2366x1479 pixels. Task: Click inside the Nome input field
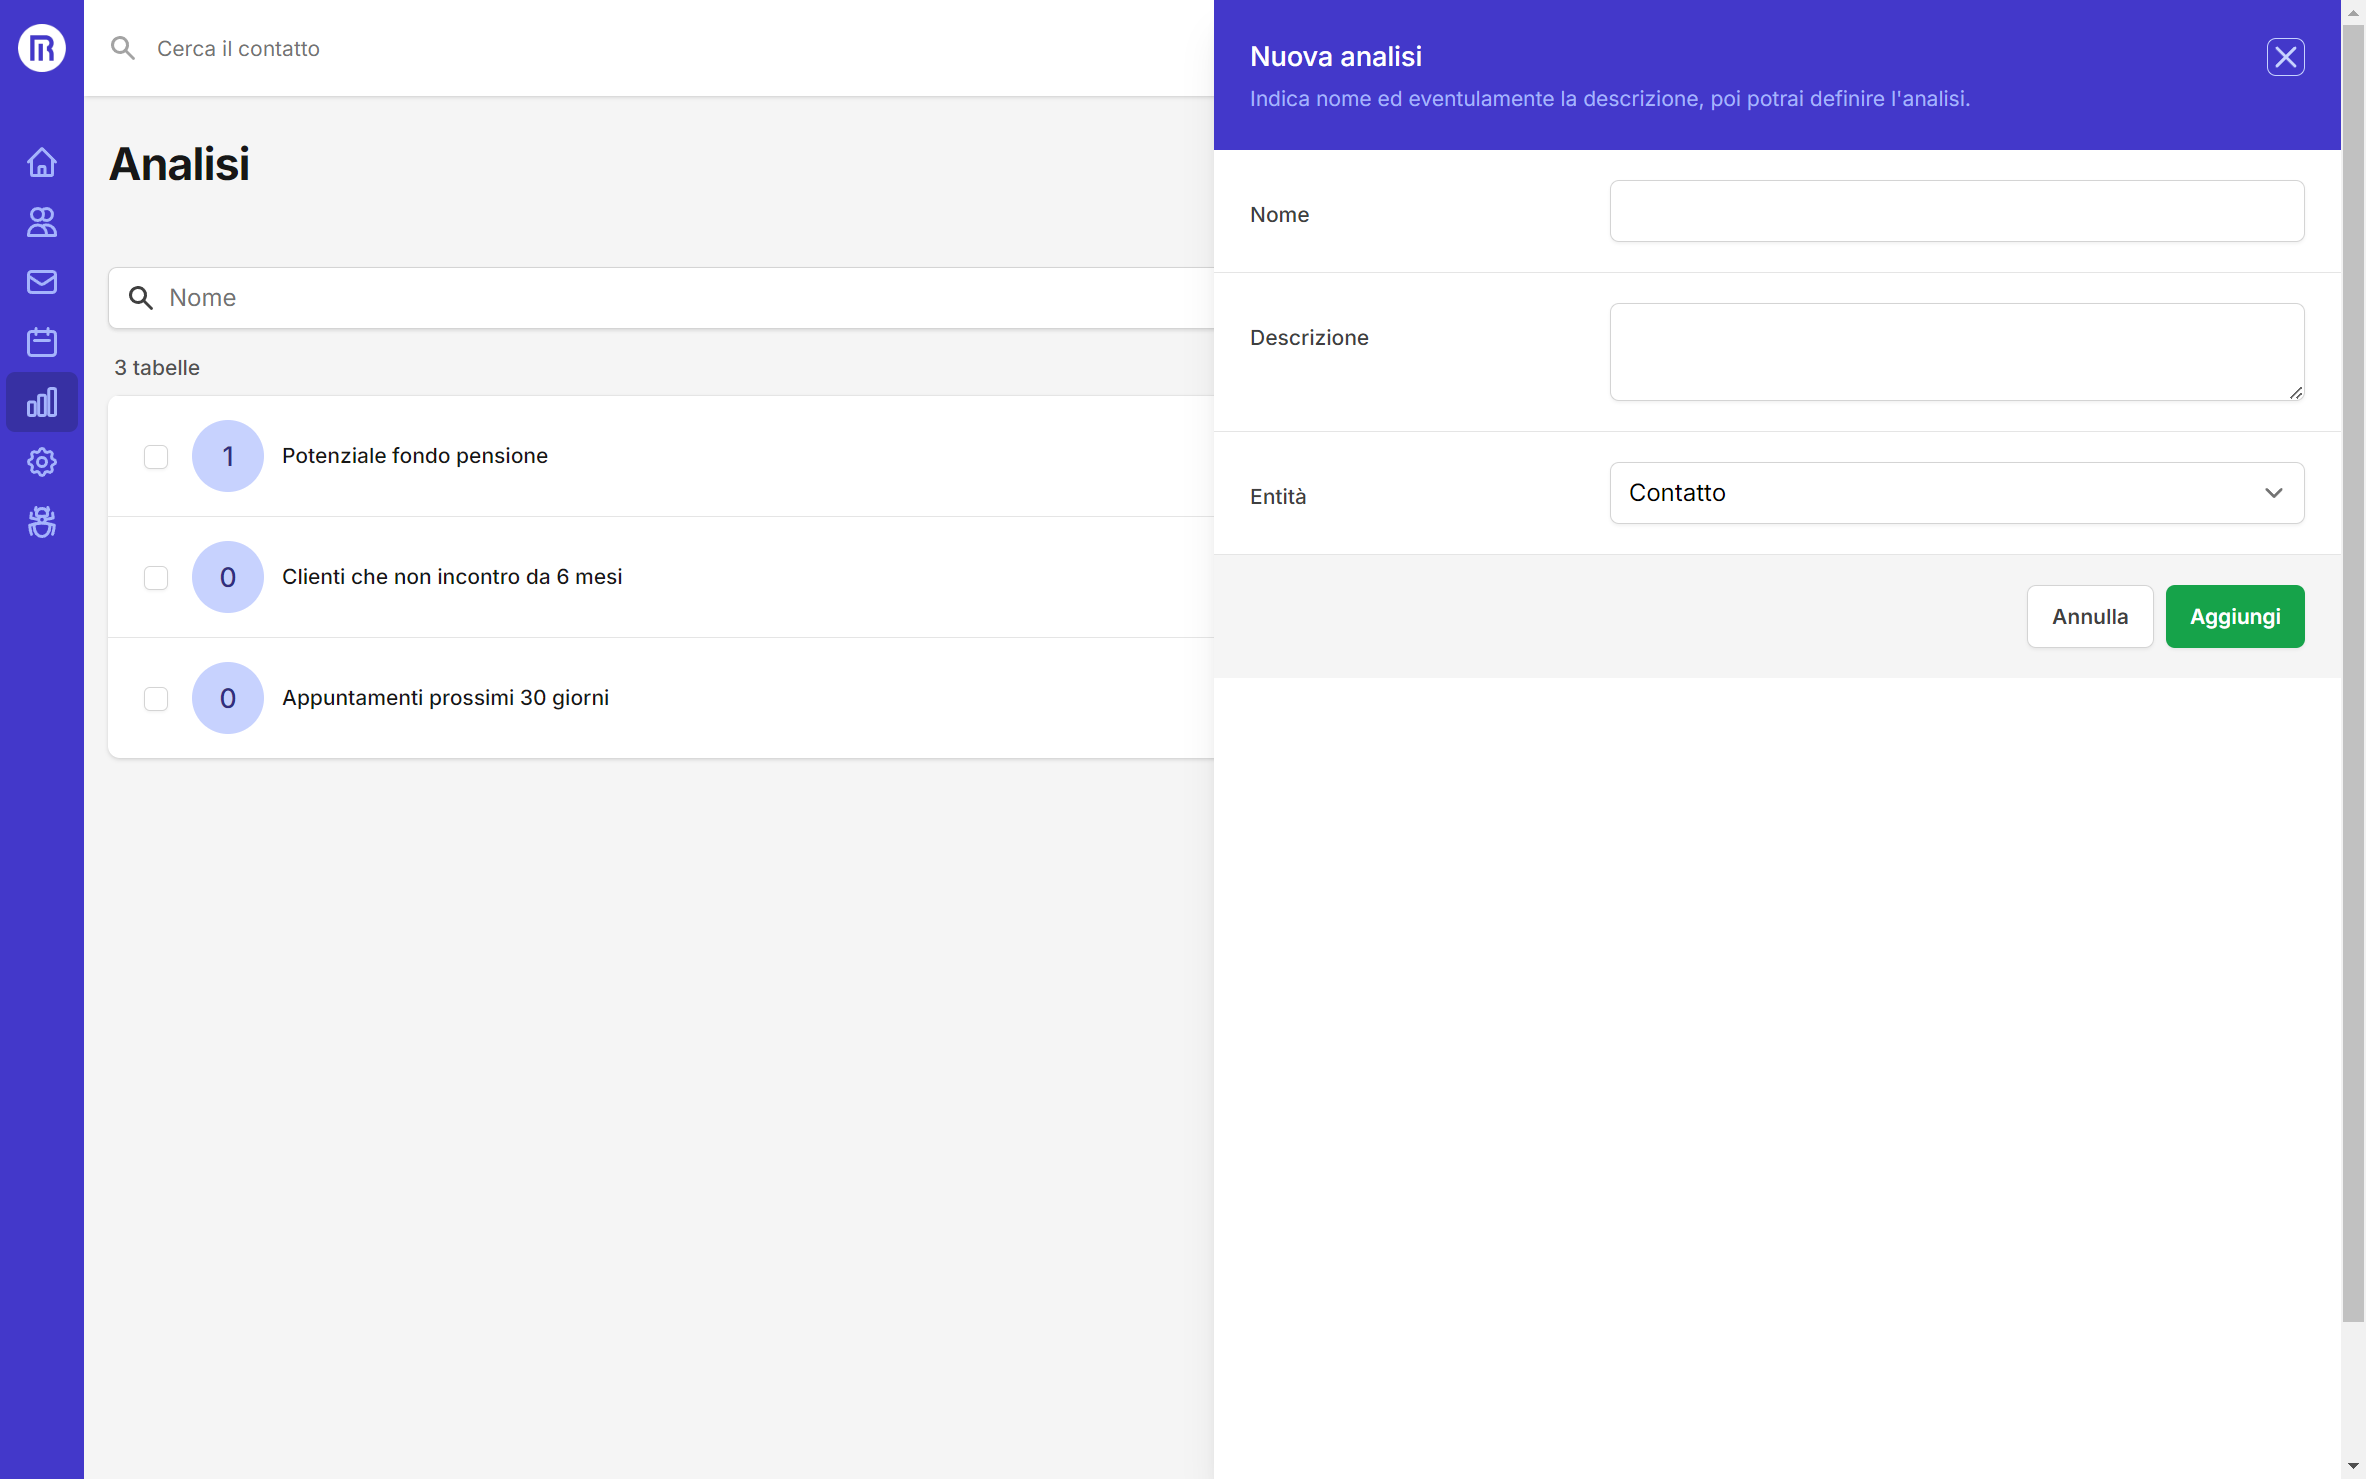coord(1955,211)
